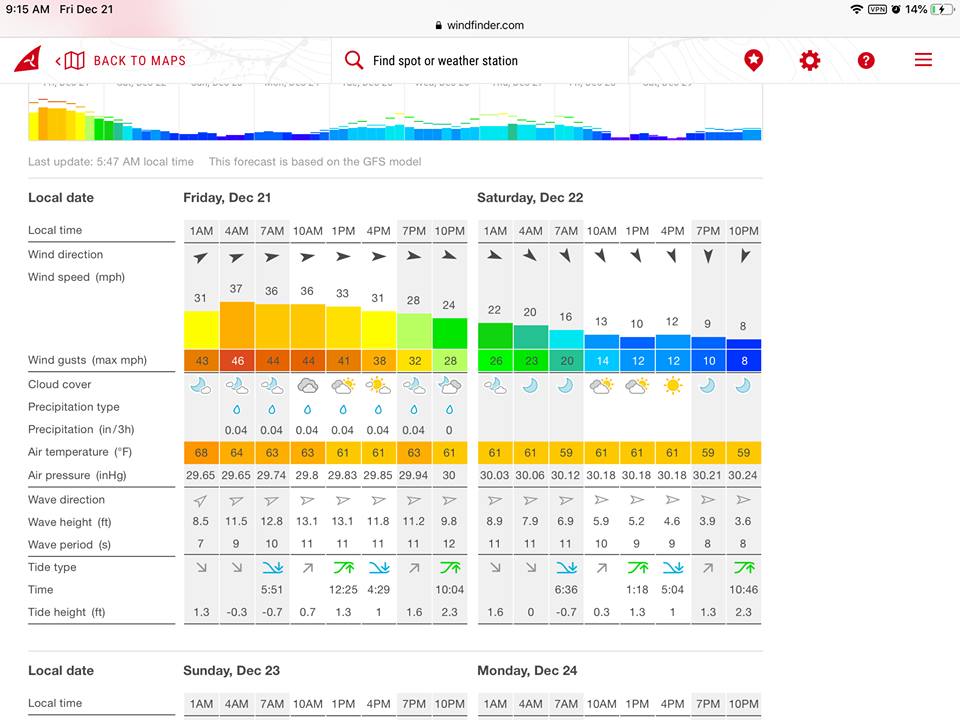The height and width of the screenshot is (720, 960).
Task: Tap the battery status indicator
Action: pos(942,9)
